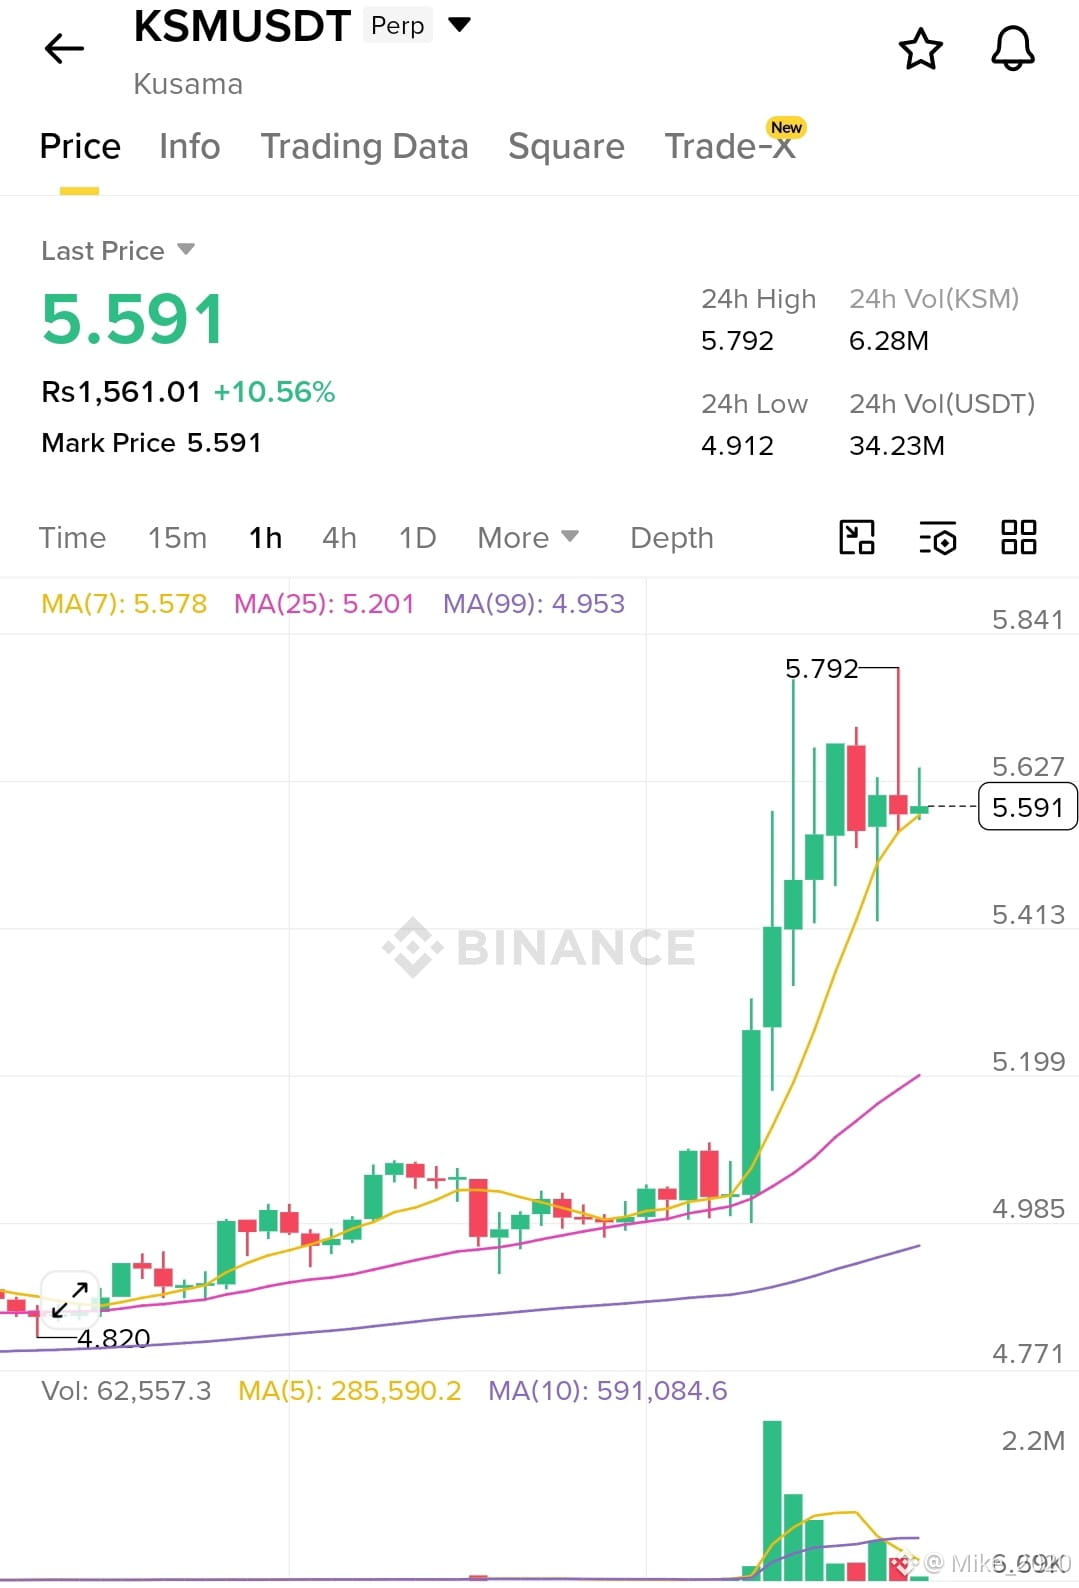The width and height of the screenshot is (1079, 1588).
Task: Select the 4h chart interval
Action: 339,538
